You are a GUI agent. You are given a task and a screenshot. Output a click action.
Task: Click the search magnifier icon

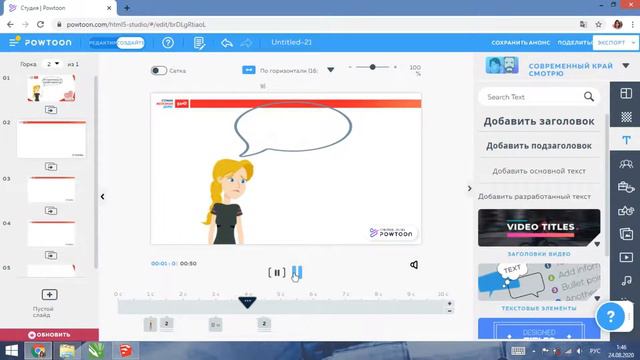tap(589, 97)
